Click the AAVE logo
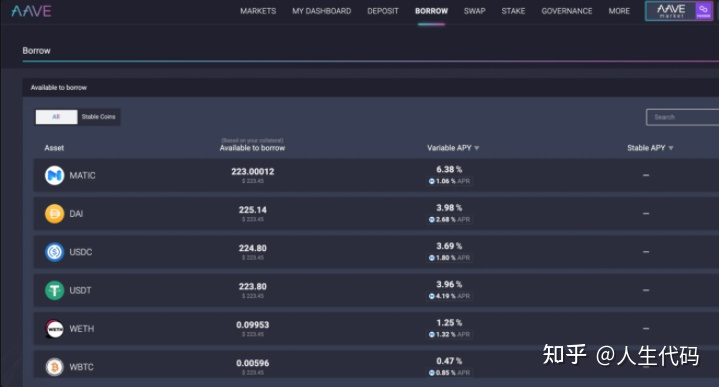Viewport: 719px width, 387px height. point(31,11)
